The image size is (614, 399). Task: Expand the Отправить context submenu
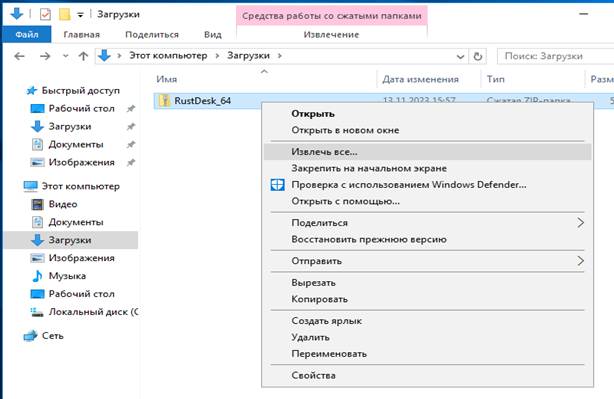428,261
